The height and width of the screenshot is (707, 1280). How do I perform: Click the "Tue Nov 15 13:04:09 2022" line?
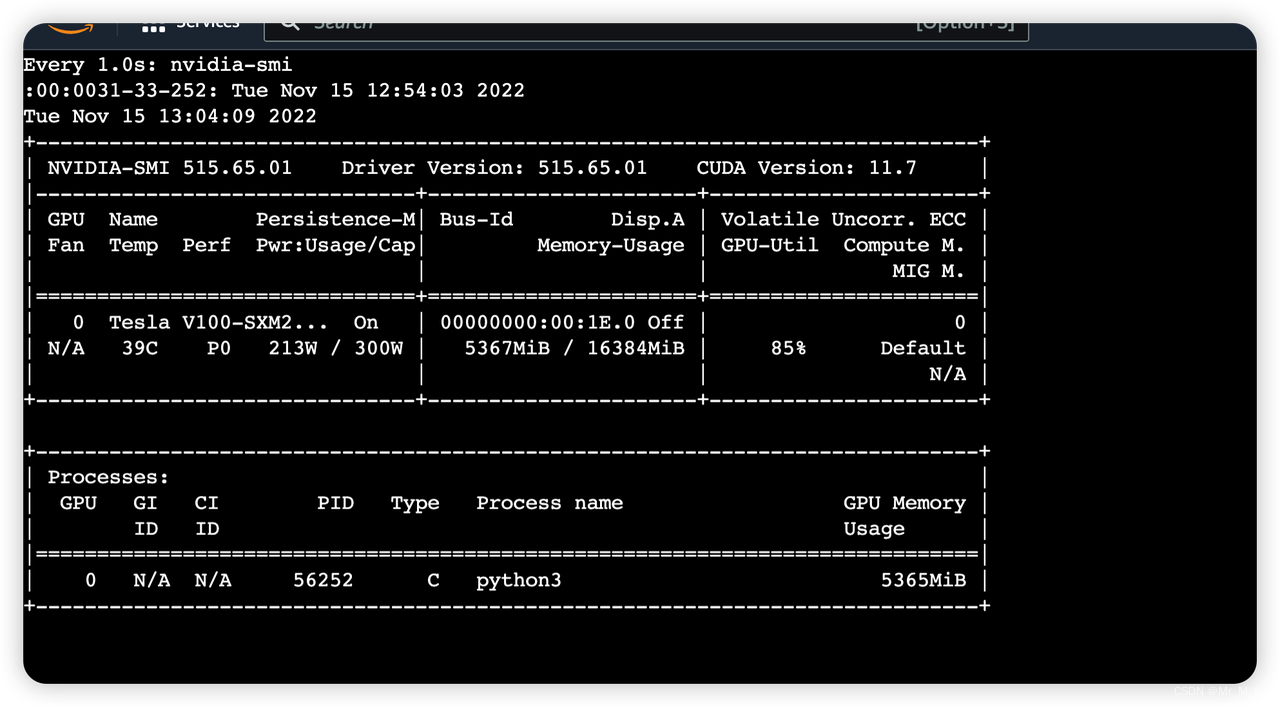click(170, 116)
